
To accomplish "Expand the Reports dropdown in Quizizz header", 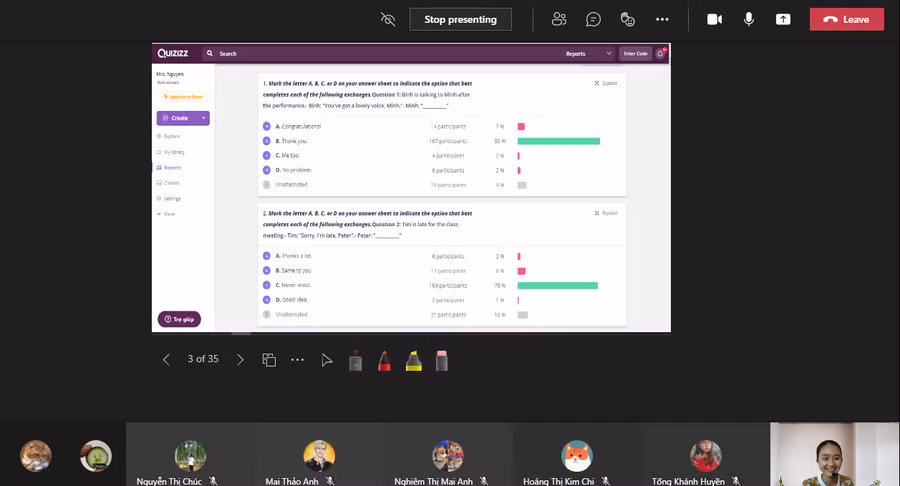I will coord(589,53).
